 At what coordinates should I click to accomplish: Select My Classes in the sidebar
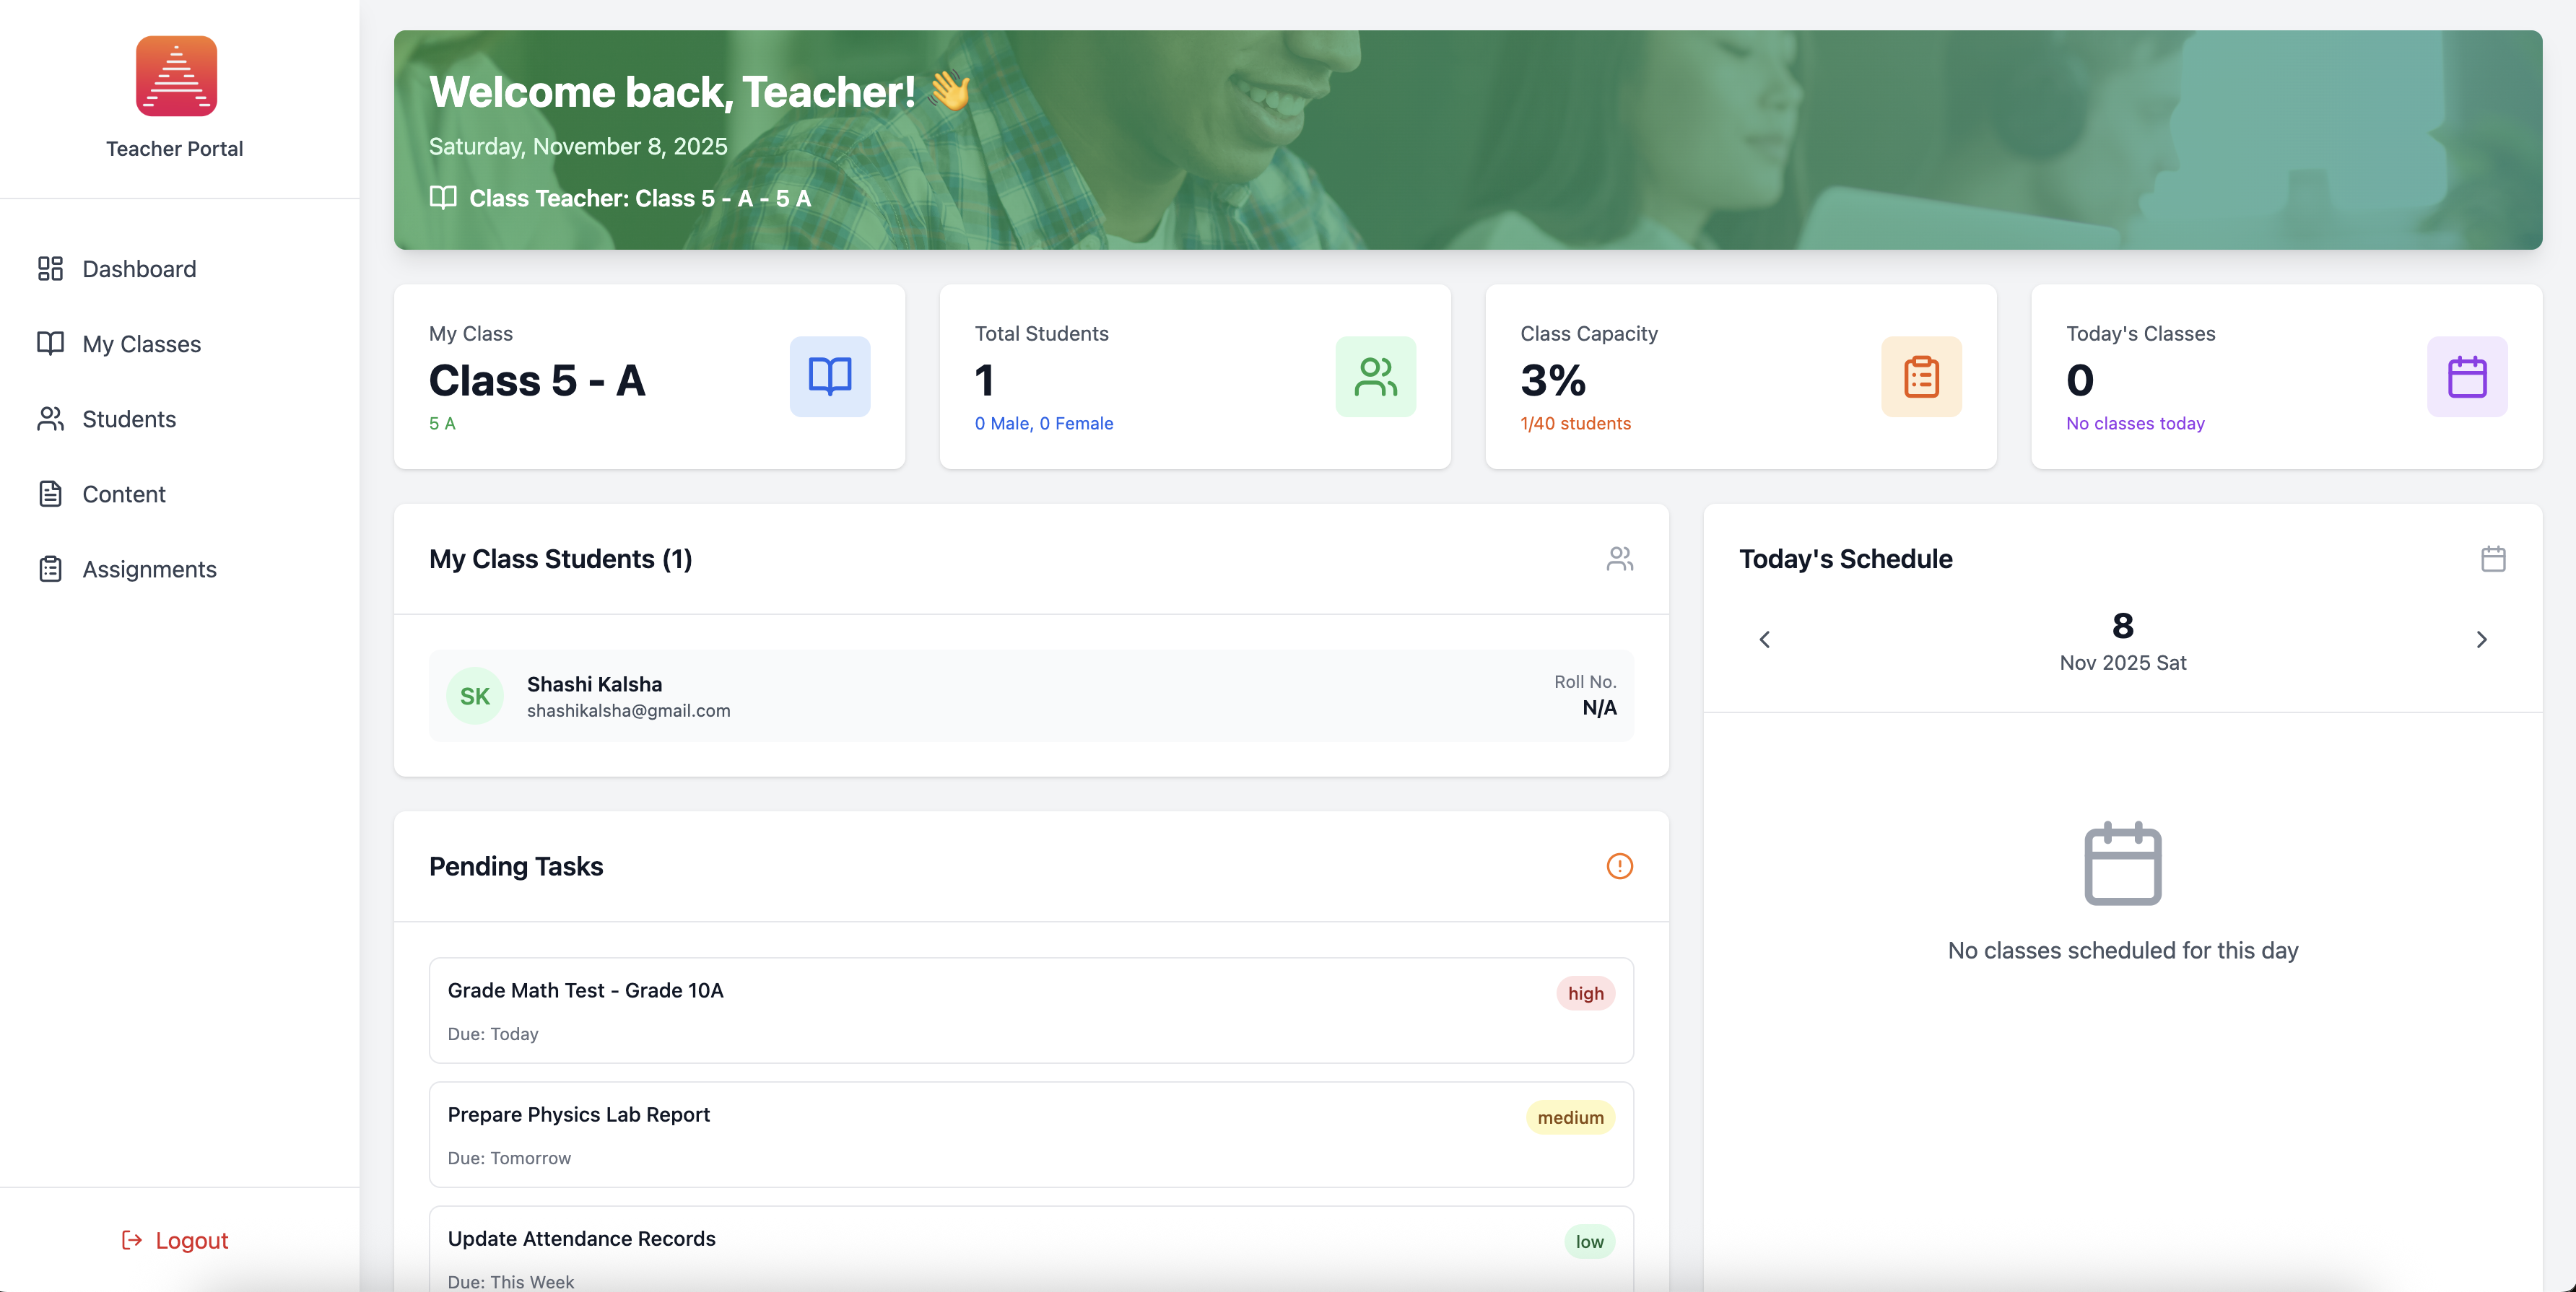141,343
